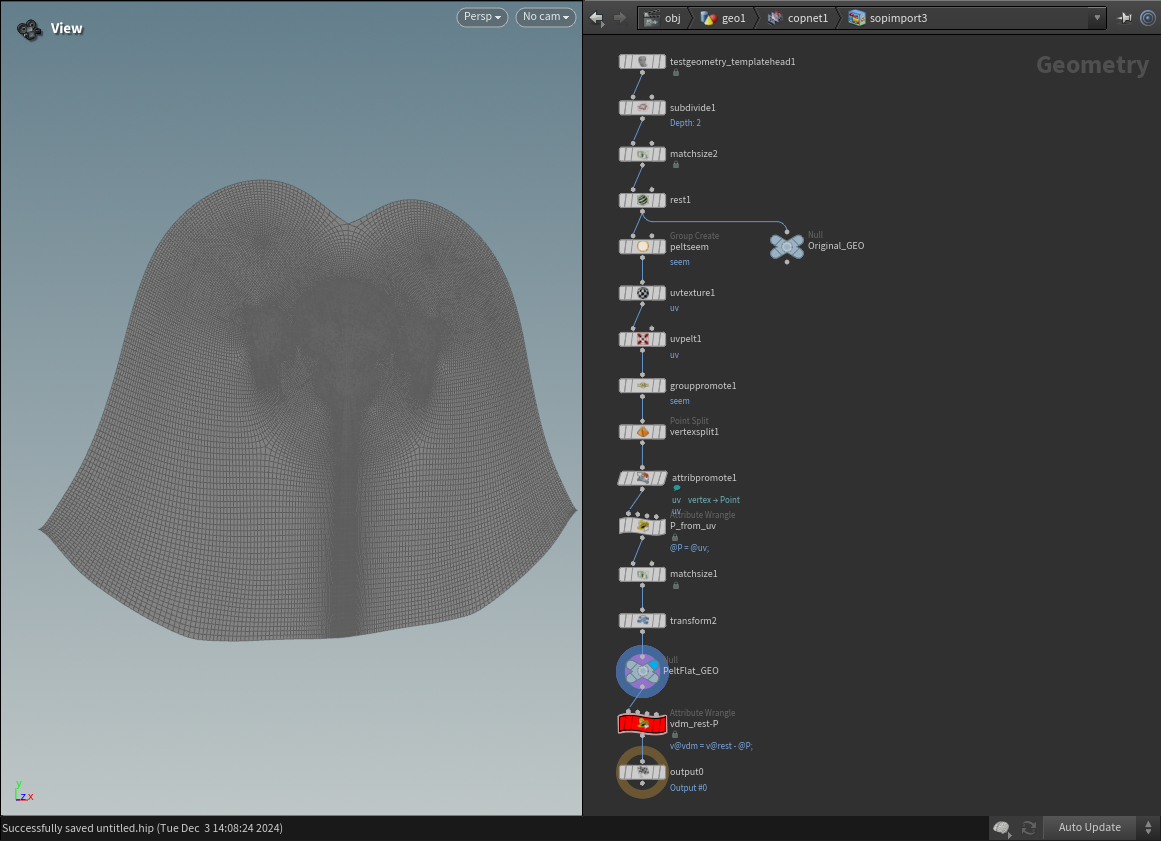This screenshot has height=841, width=1161.
Task: Click the force update refresh icon
Action: (1028, 827)
